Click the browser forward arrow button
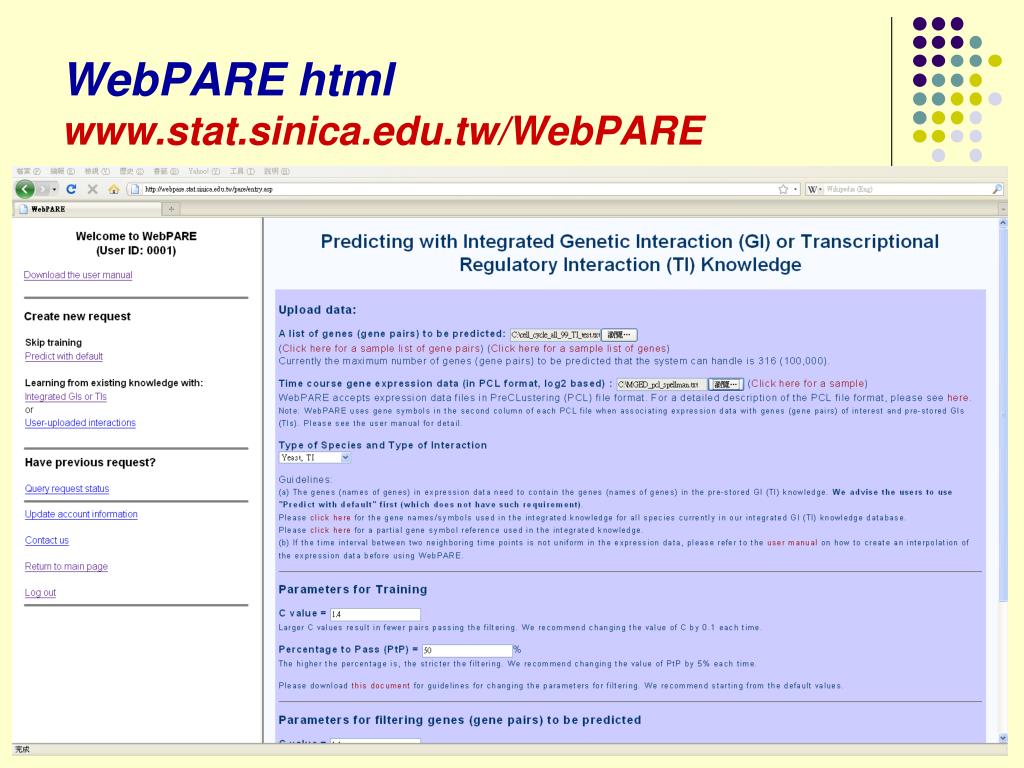The height and width of the screenshot is (768, 1024). (42, 189)
